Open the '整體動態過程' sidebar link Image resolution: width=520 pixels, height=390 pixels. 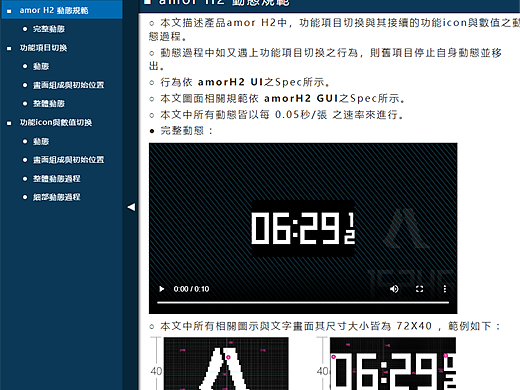coord(57,178)
